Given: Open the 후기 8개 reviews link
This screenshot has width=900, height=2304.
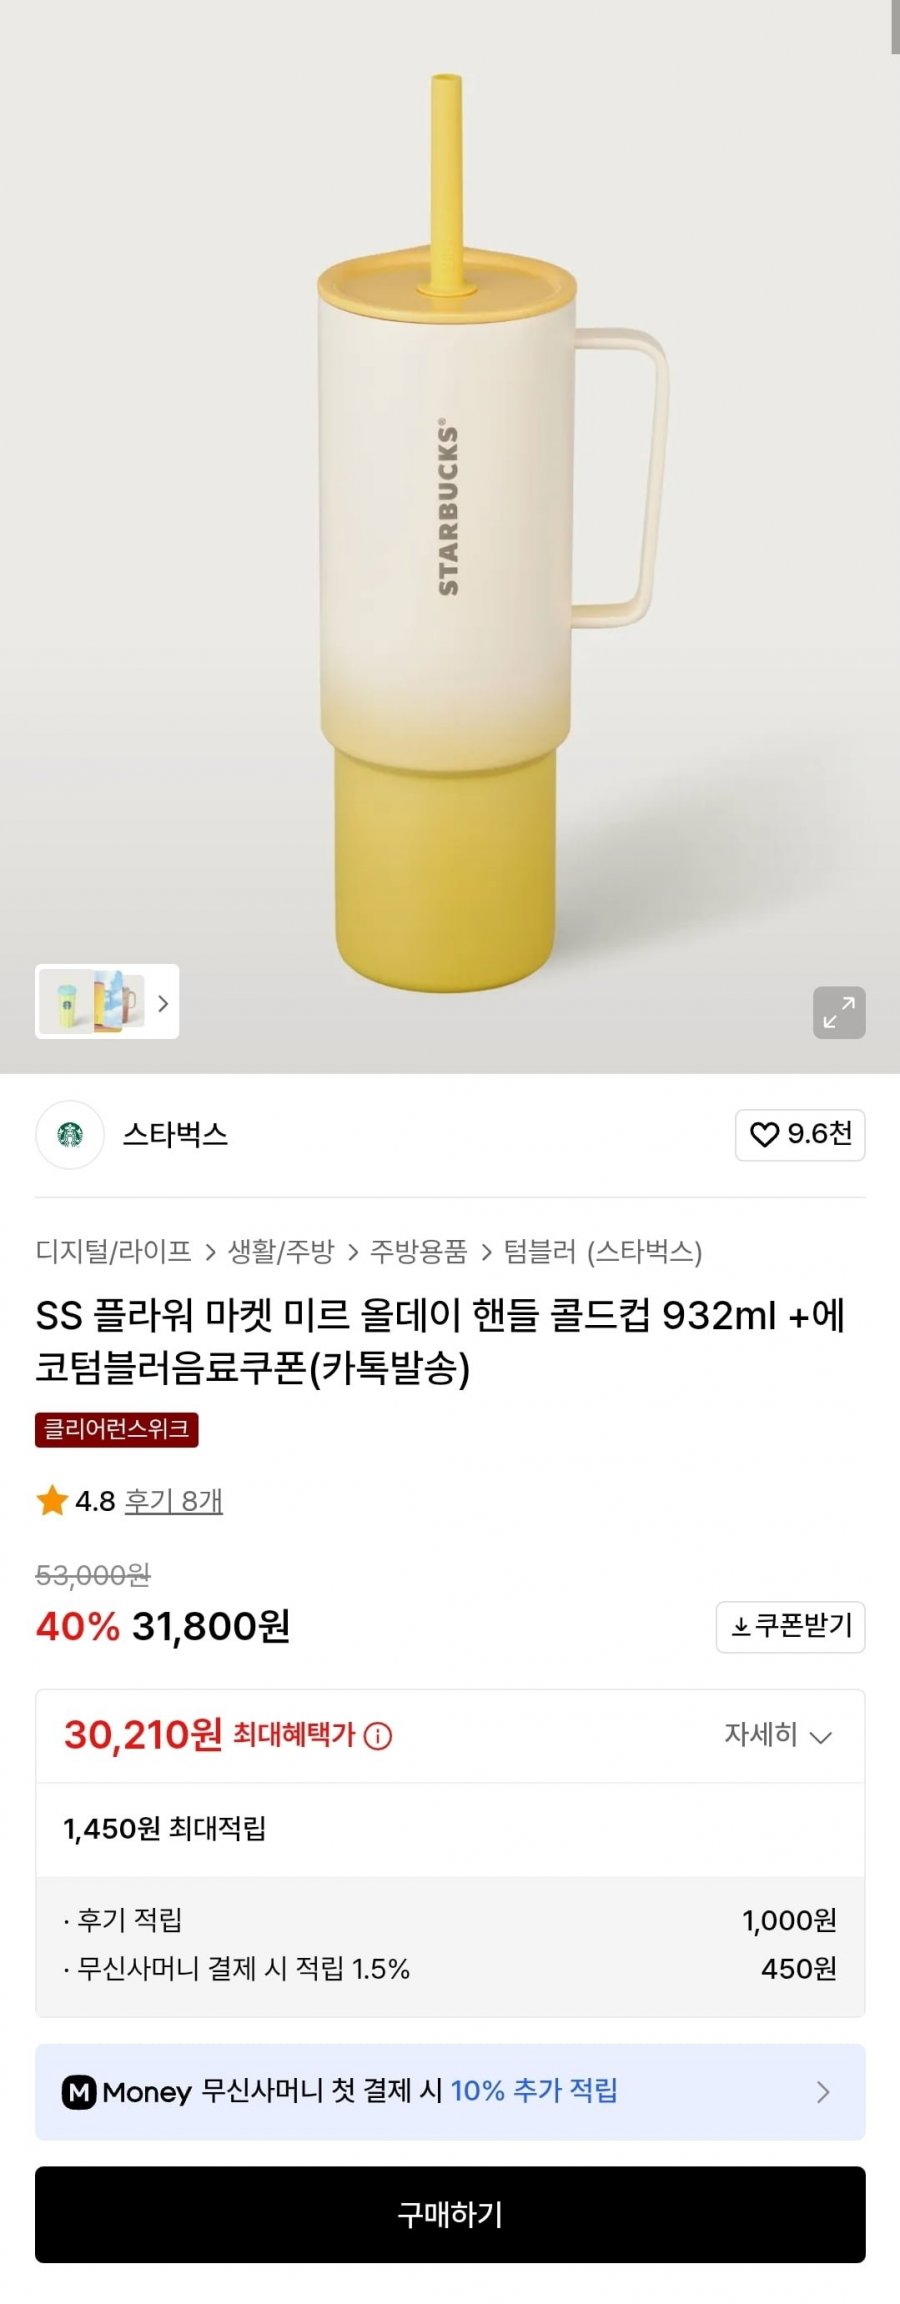Looking at the screenshot, I should [x=173, y=1501].
